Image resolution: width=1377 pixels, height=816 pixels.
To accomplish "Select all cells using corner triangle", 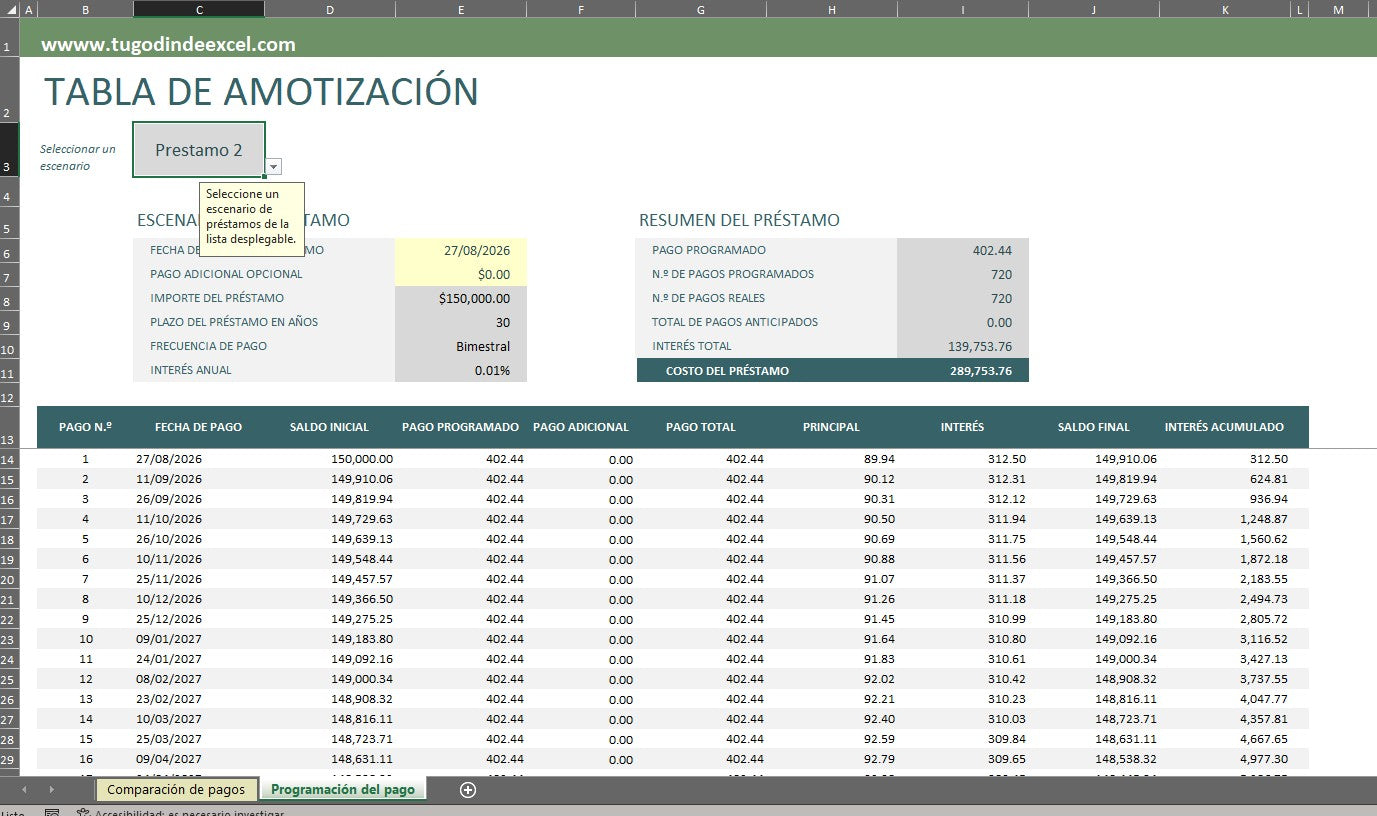I will click(x=10, y=9).
